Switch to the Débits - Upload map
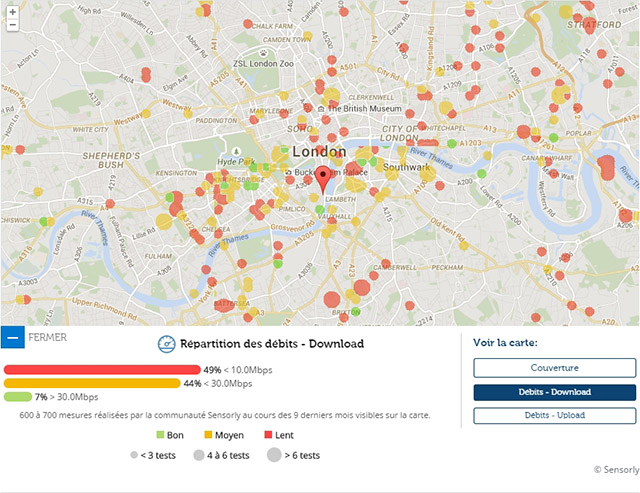The height and width of the screenshot is (493, 640). pyautogui.click(x=555, y=415)
